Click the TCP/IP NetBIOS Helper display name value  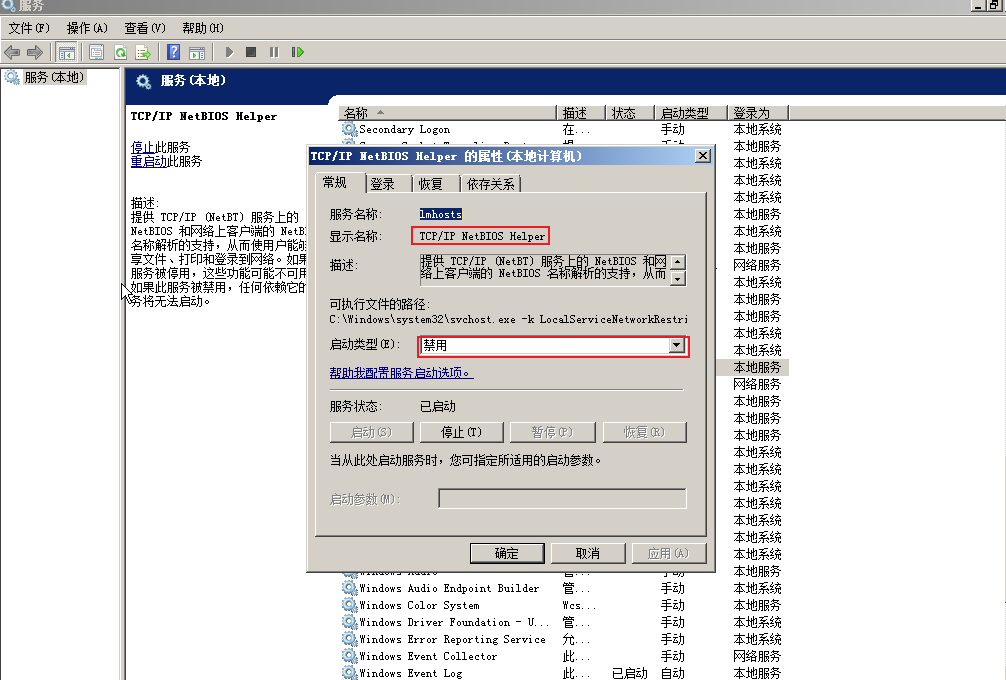[x=481, y=236]
